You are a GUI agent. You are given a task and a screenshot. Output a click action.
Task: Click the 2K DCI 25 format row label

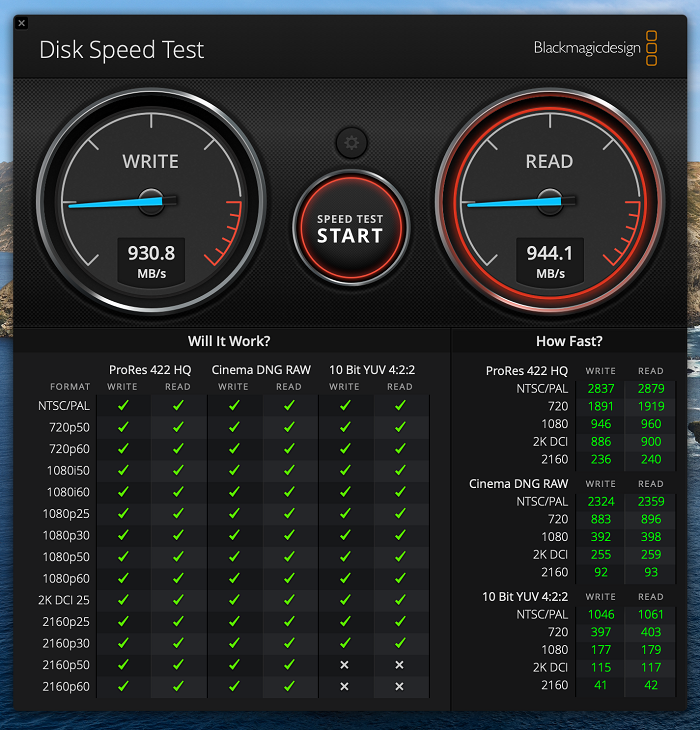[64, 600]
